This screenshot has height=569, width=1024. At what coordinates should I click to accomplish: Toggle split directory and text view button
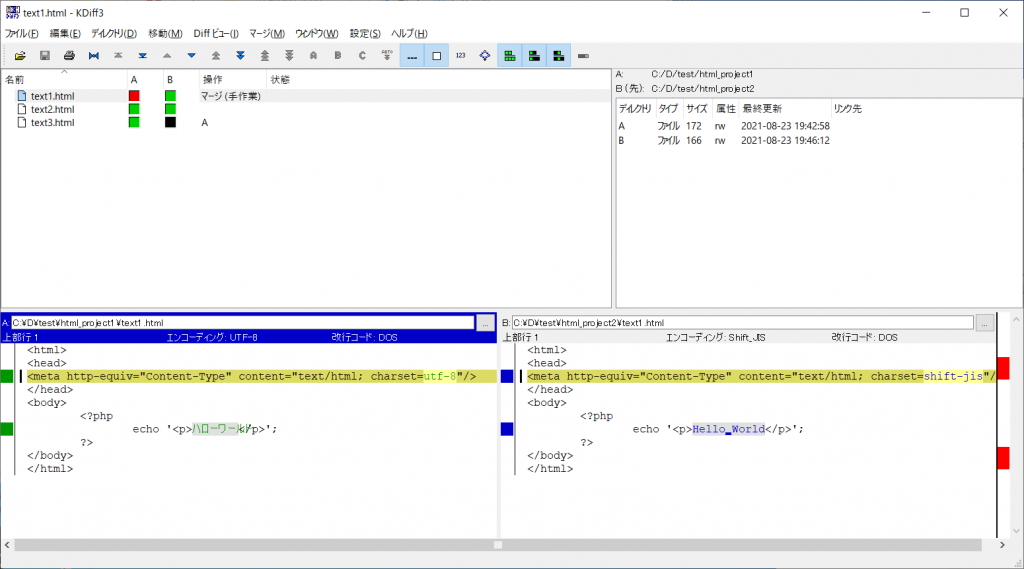pos(510,55)
